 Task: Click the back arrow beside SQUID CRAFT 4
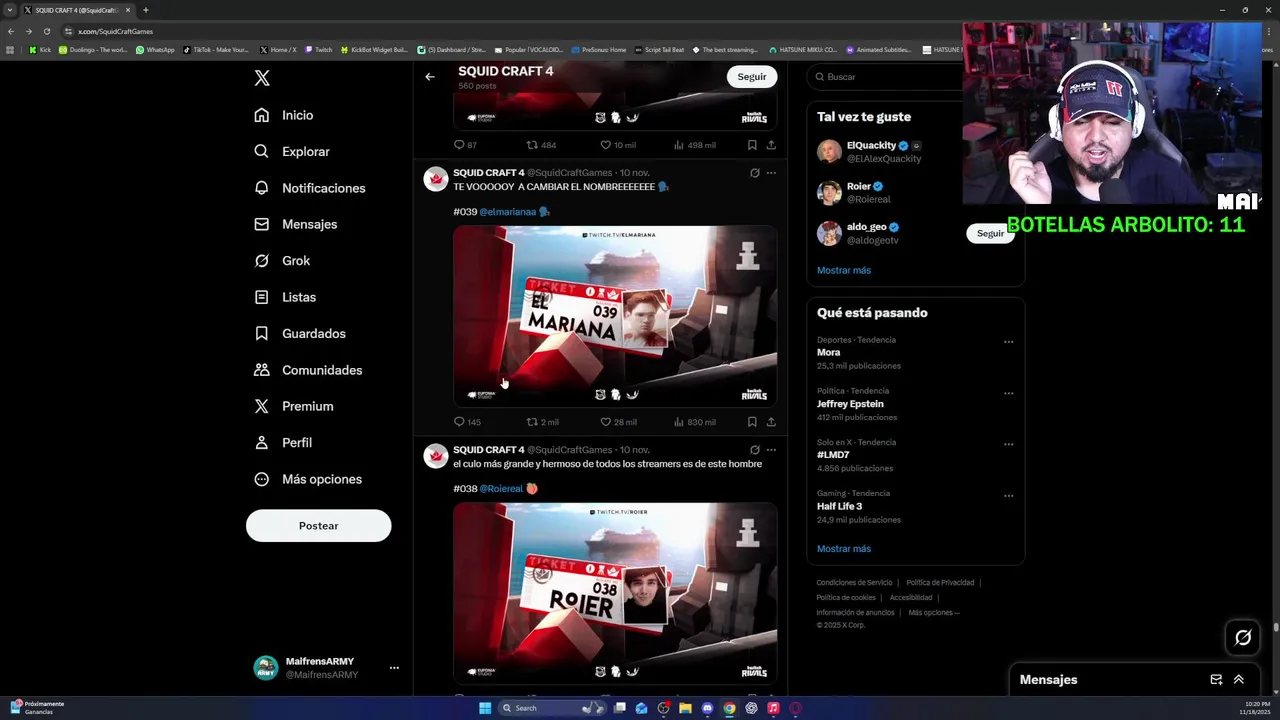pyautogui.click(x=430, y=77)
